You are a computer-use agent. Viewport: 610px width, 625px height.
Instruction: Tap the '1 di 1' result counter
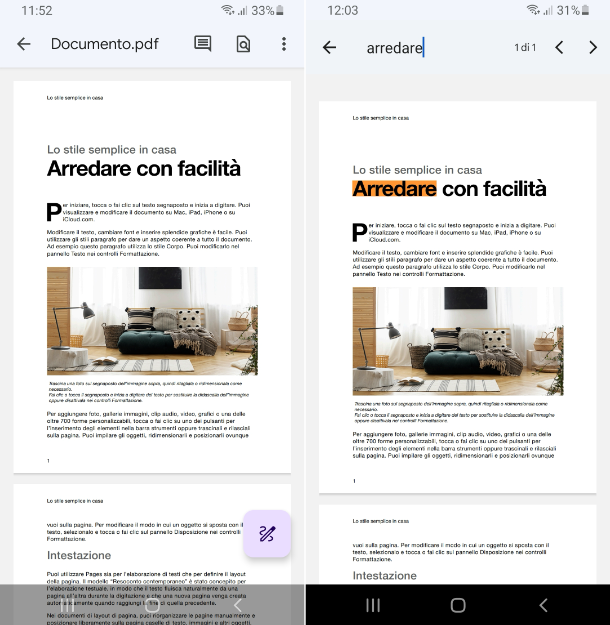pos(525,47)
